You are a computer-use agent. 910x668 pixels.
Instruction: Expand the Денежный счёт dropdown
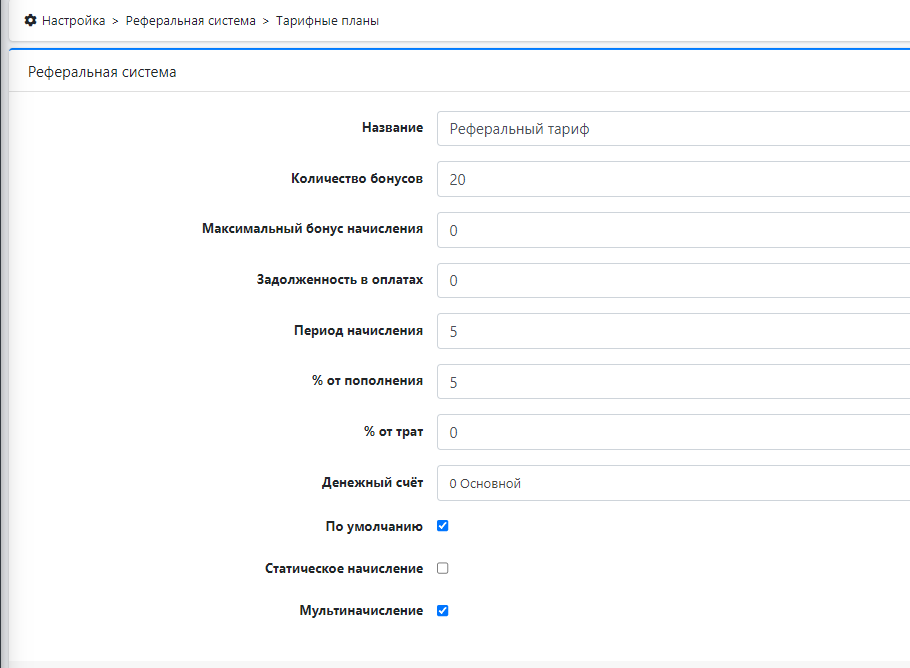(672, 483)
